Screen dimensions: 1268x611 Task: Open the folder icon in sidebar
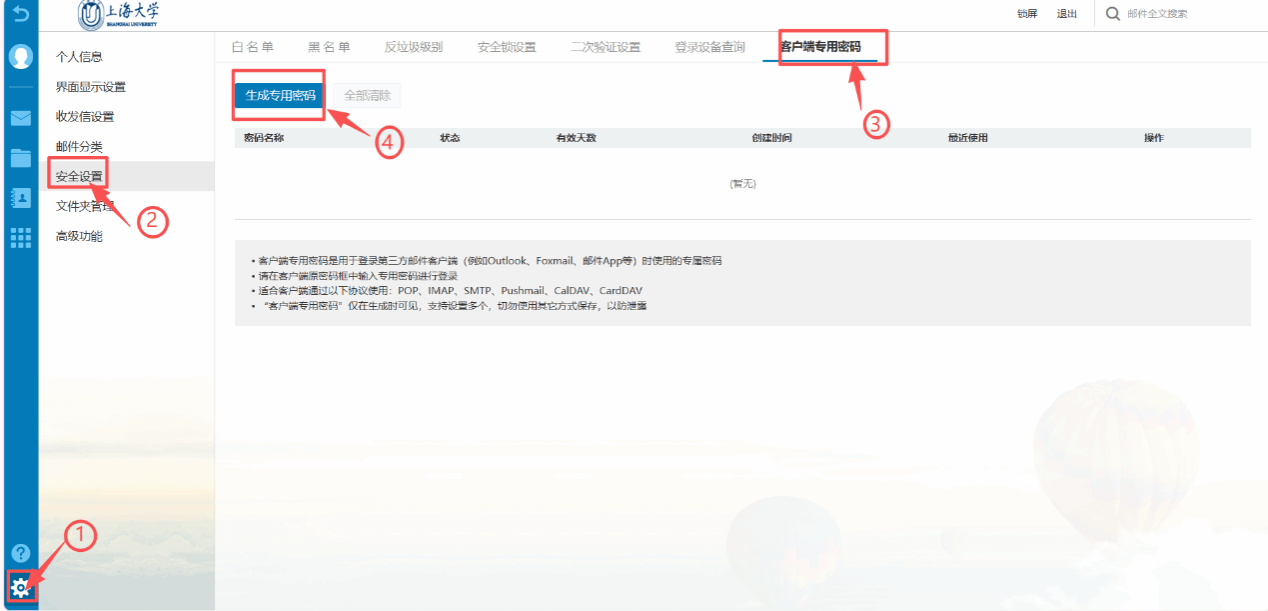(x=20, y=157)
